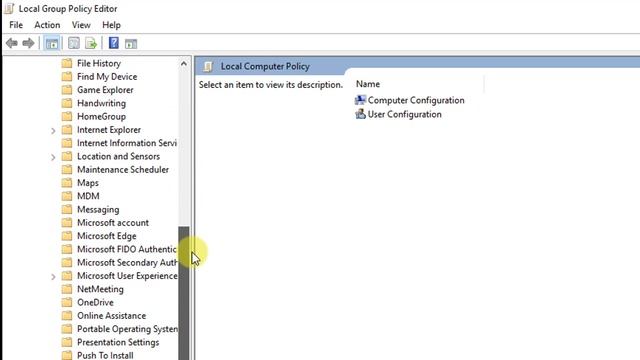Click the Presentation Settings folder icon

67,342
